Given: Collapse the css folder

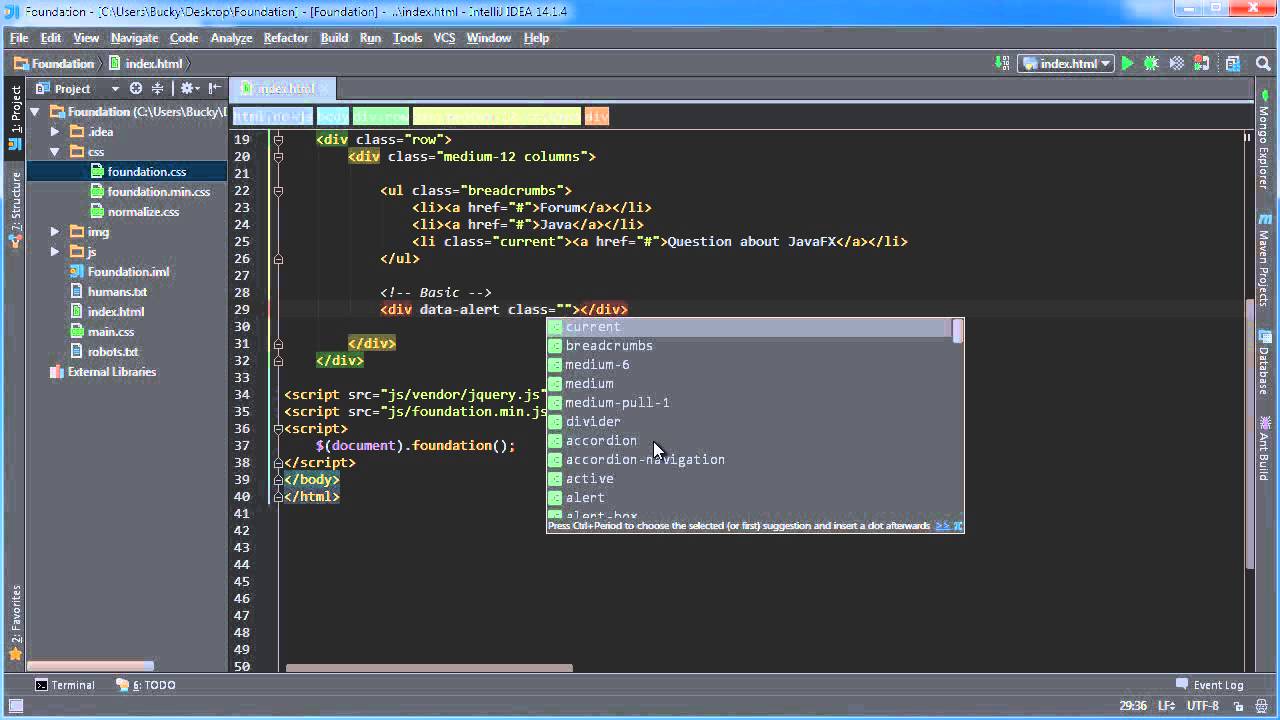Looking at the screenshot, I should coord(55,152).
